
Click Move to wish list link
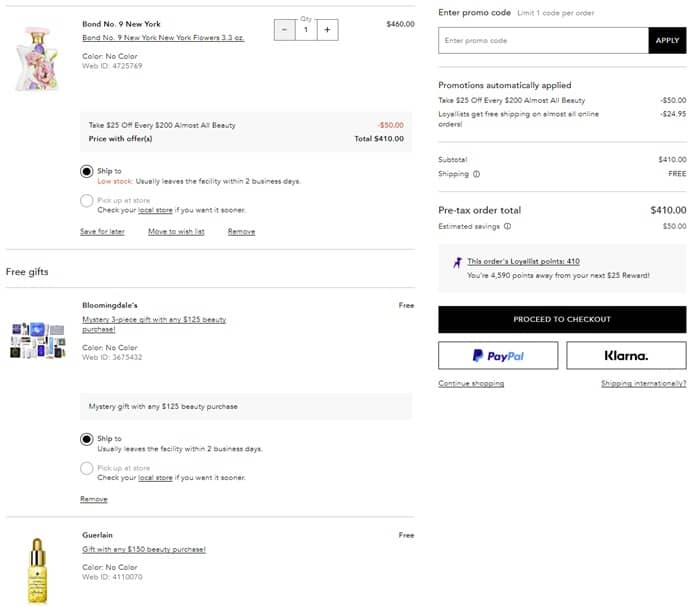click(x=176, y=231)
